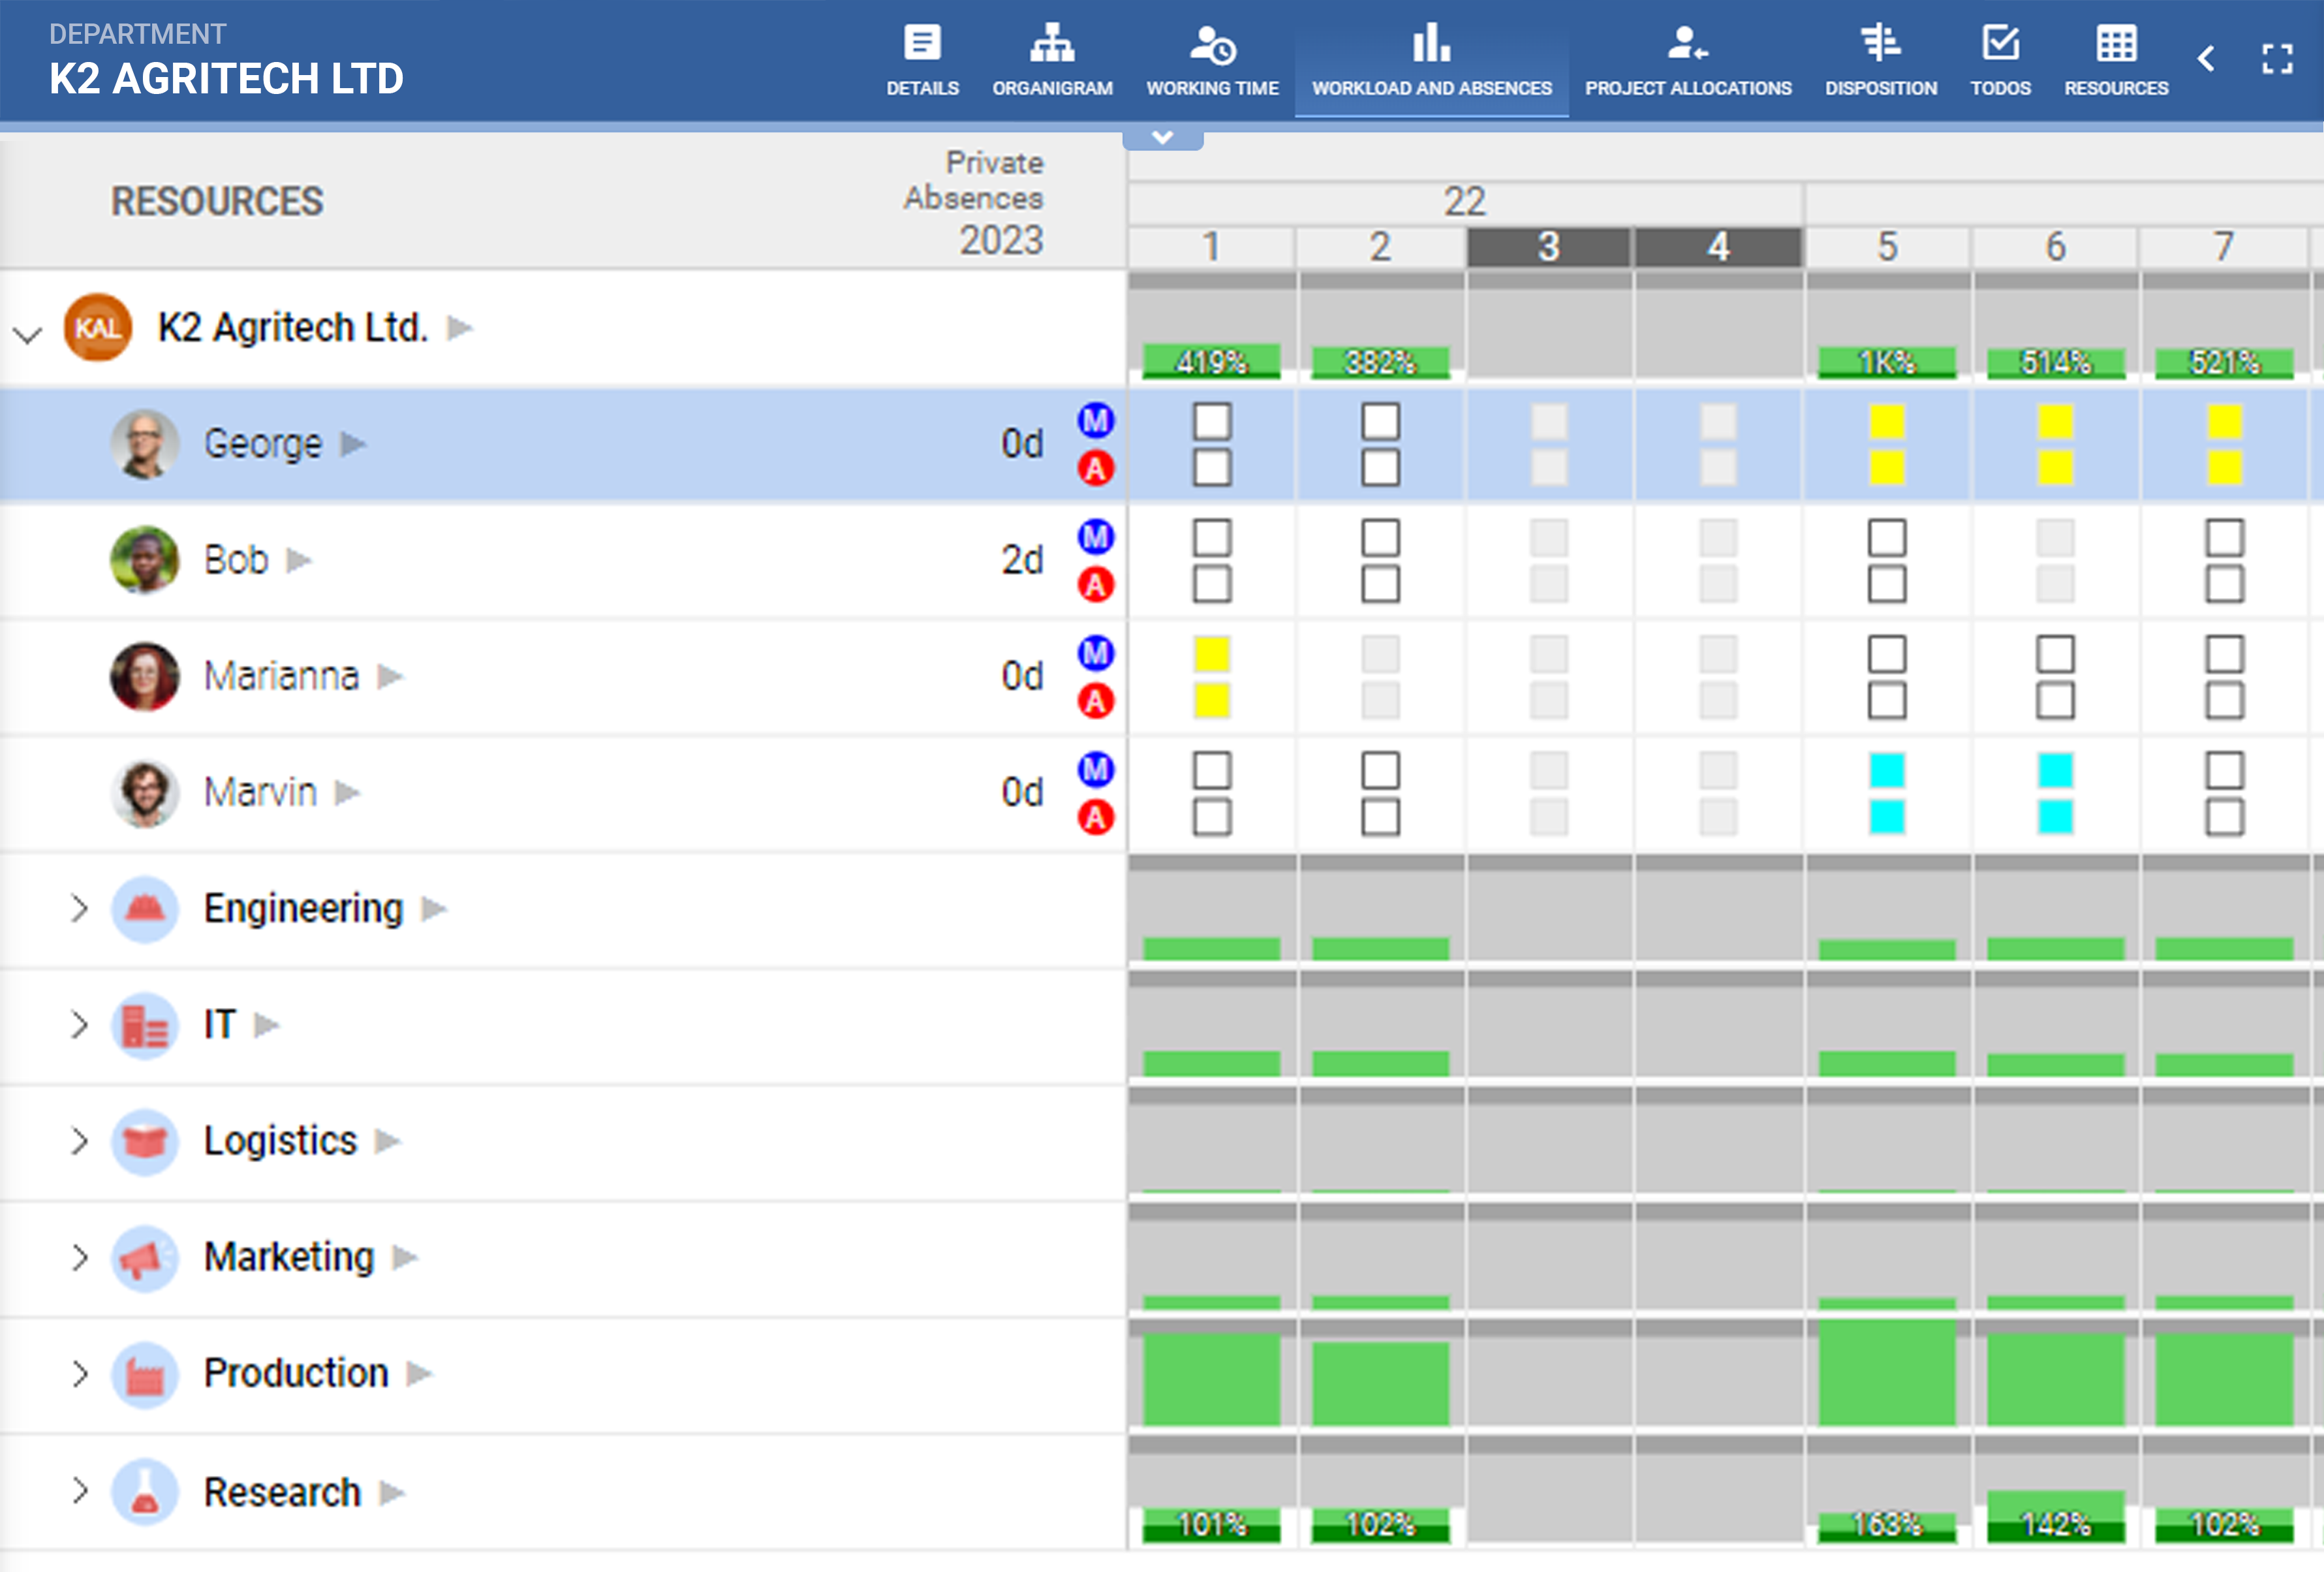This screenshot has height=1572, width=2324.
Task: Click the back arrow in header
Action: pyautogui.click(x=2205, y=59)
